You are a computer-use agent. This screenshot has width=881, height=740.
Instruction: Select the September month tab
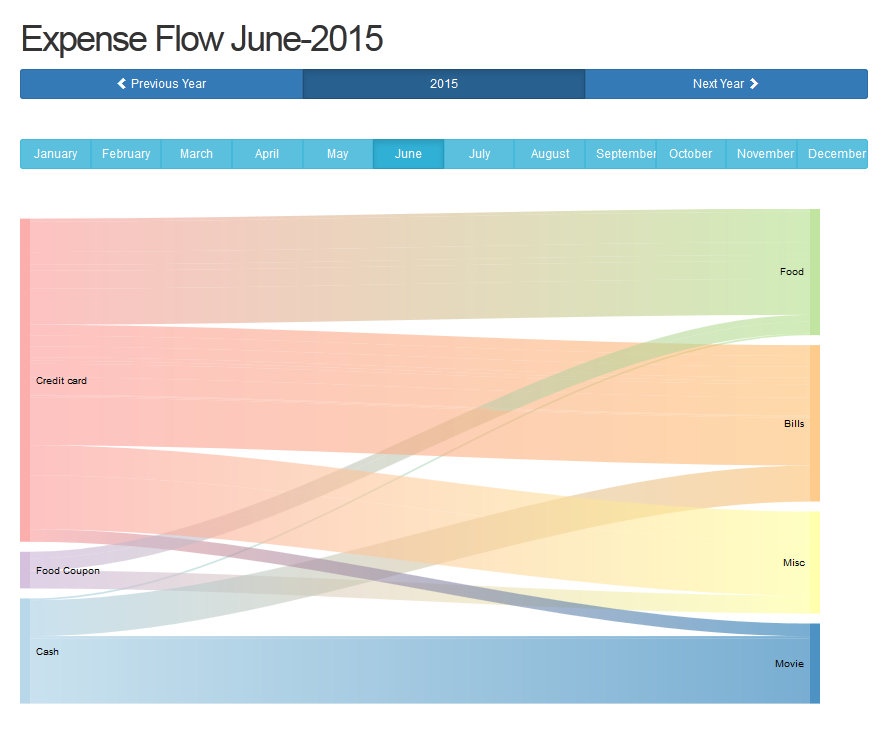(621, 154)
